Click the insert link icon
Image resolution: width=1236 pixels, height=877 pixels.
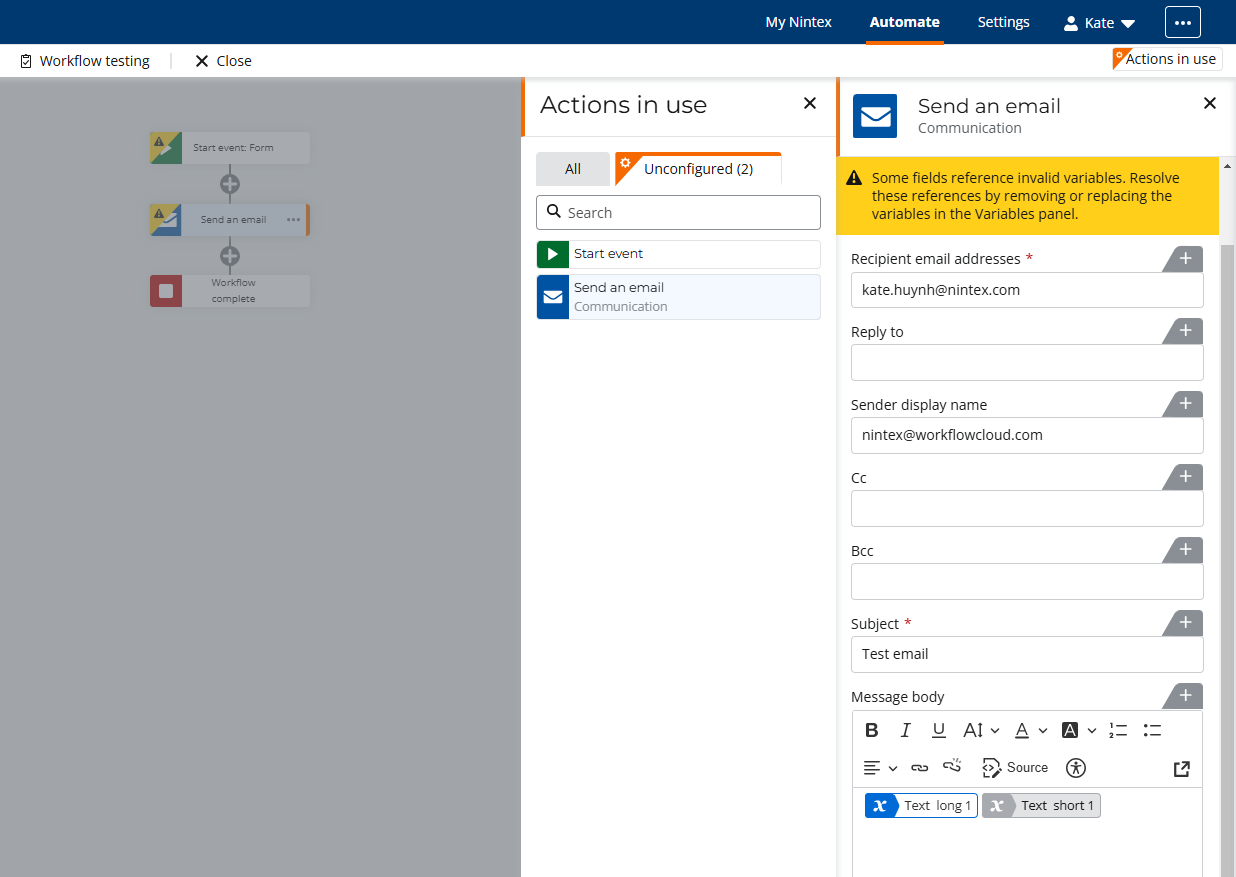coord(919,768)
